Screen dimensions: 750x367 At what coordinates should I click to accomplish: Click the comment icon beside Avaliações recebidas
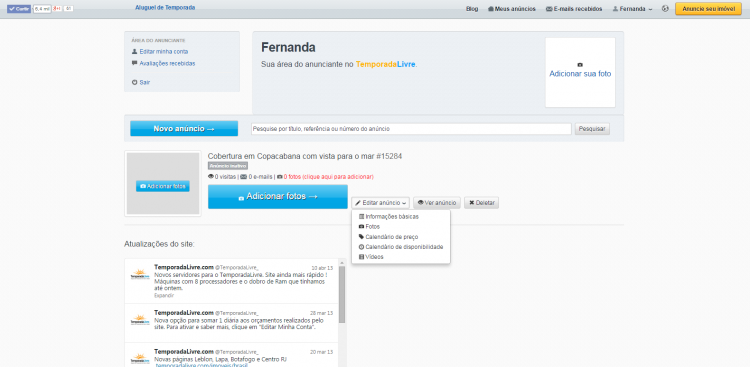click(x=134, y=63)
